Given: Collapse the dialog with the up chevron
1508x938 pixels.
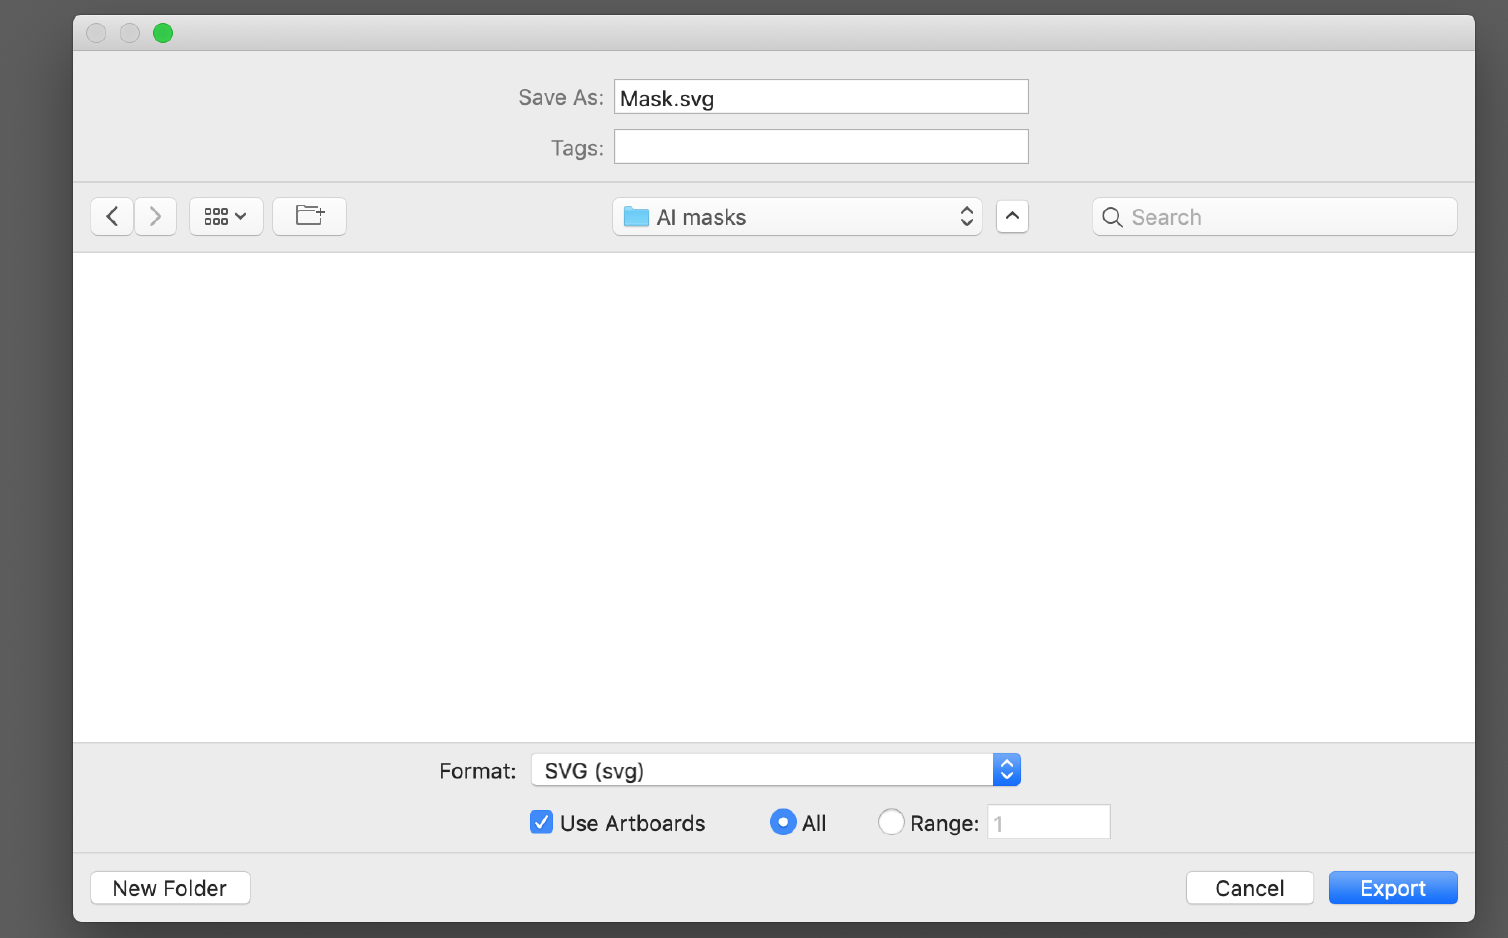Looking at the screenshot, I should click(x=1012, y=216).
